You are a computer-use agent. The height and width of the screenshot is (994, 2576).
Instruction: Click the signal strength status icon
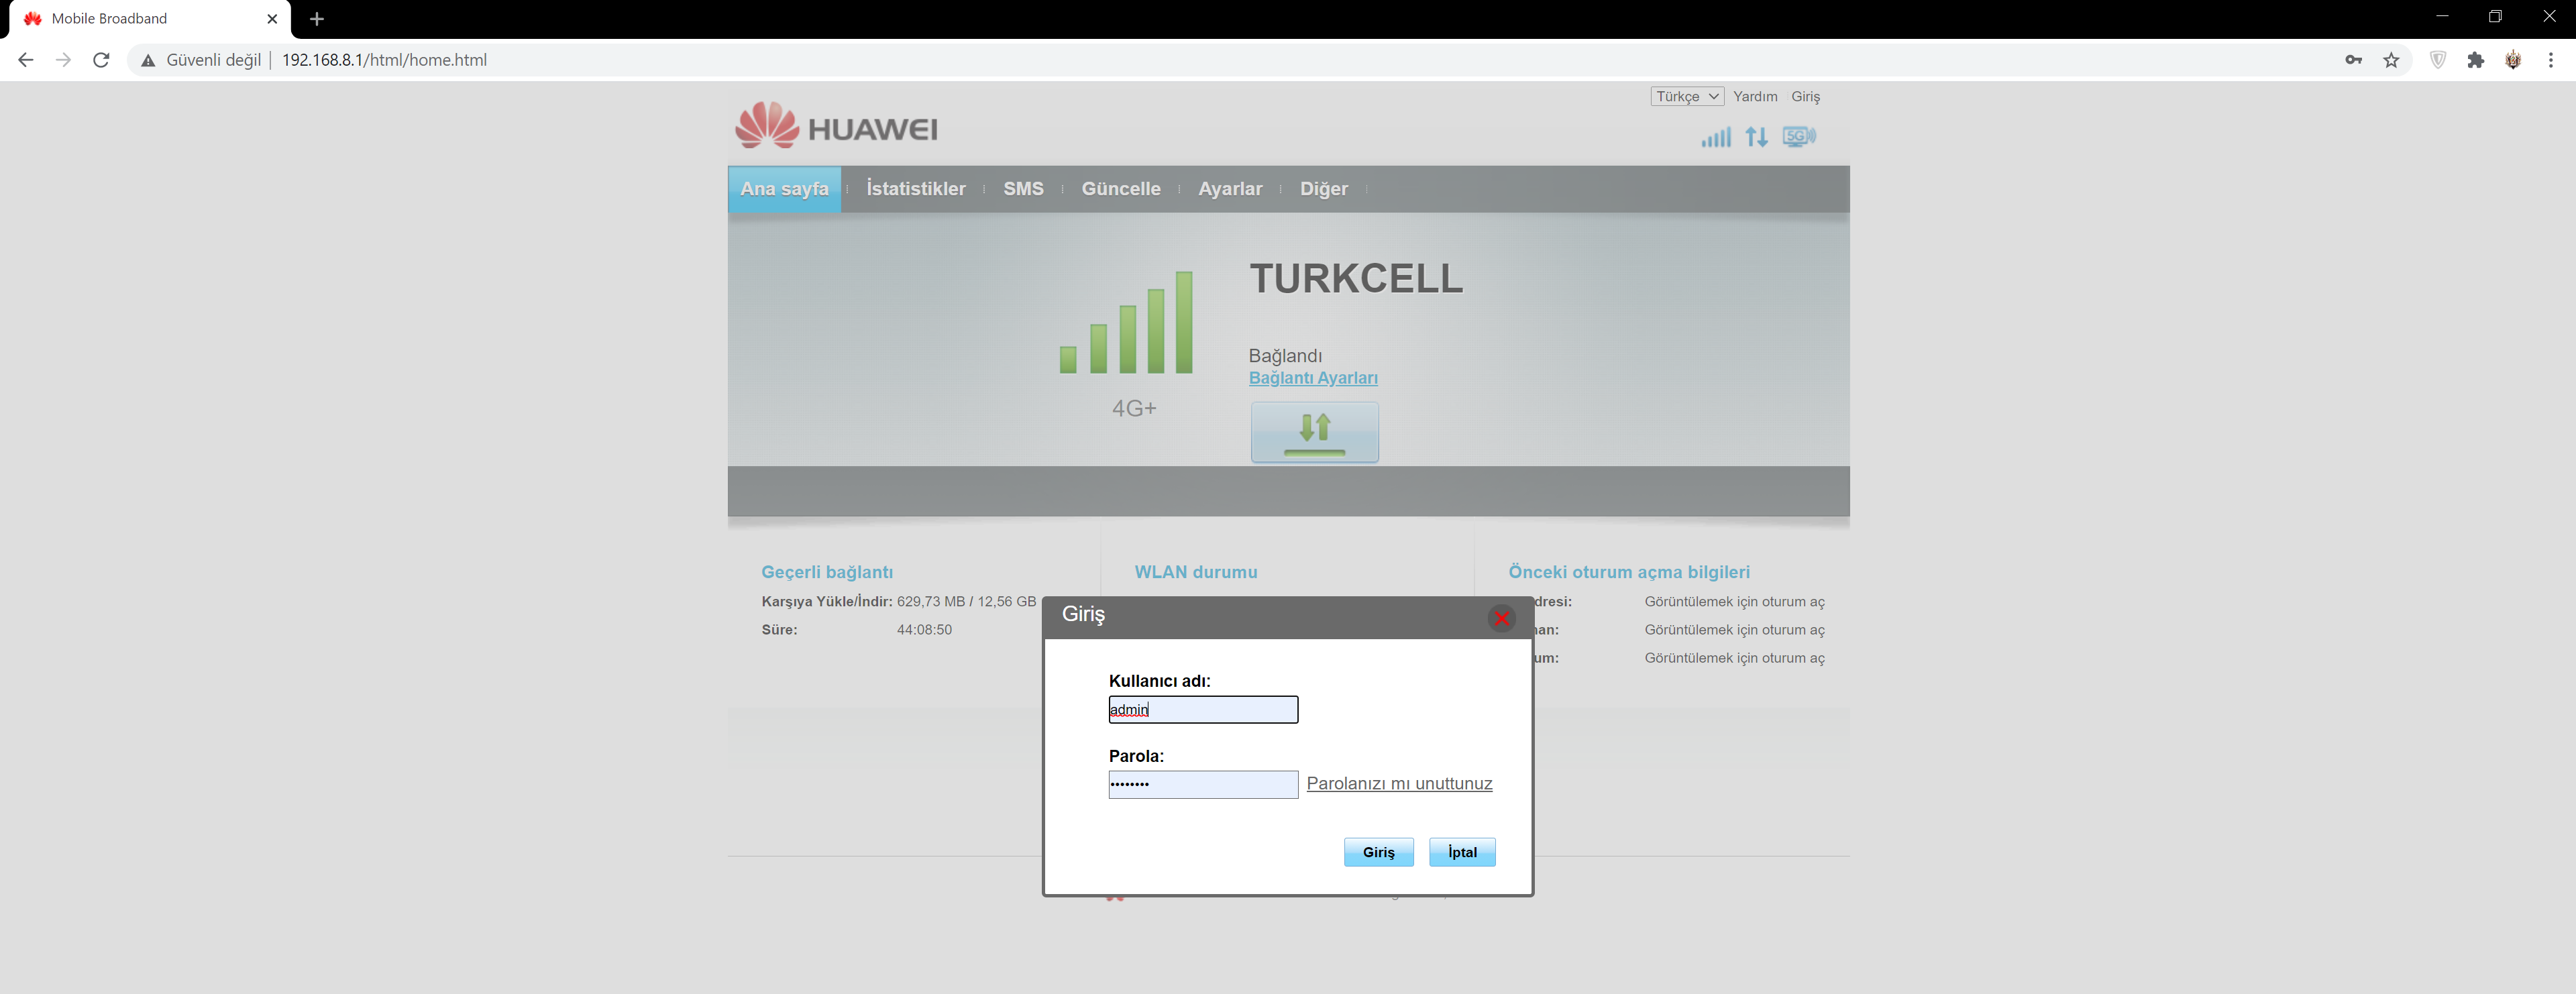pos(1716,137)
